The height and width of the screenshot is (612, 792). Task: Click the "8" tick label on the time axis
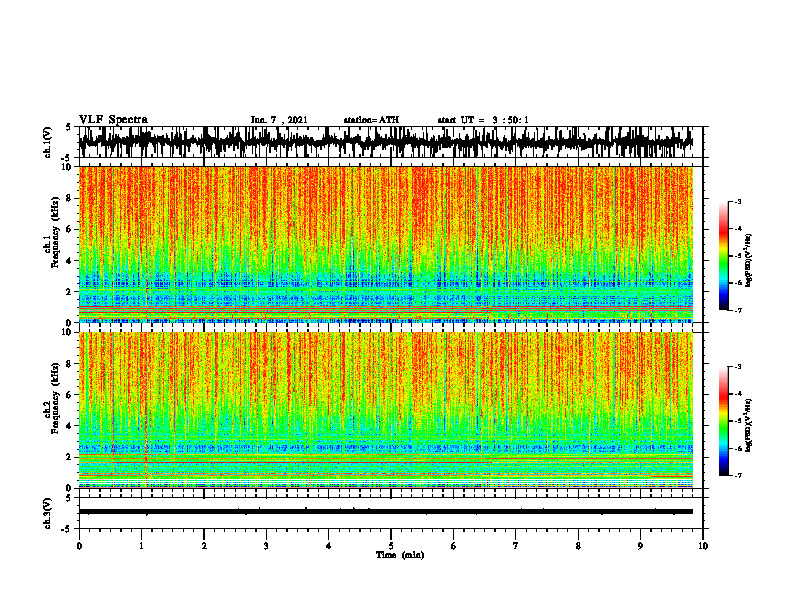click(578, 546)
